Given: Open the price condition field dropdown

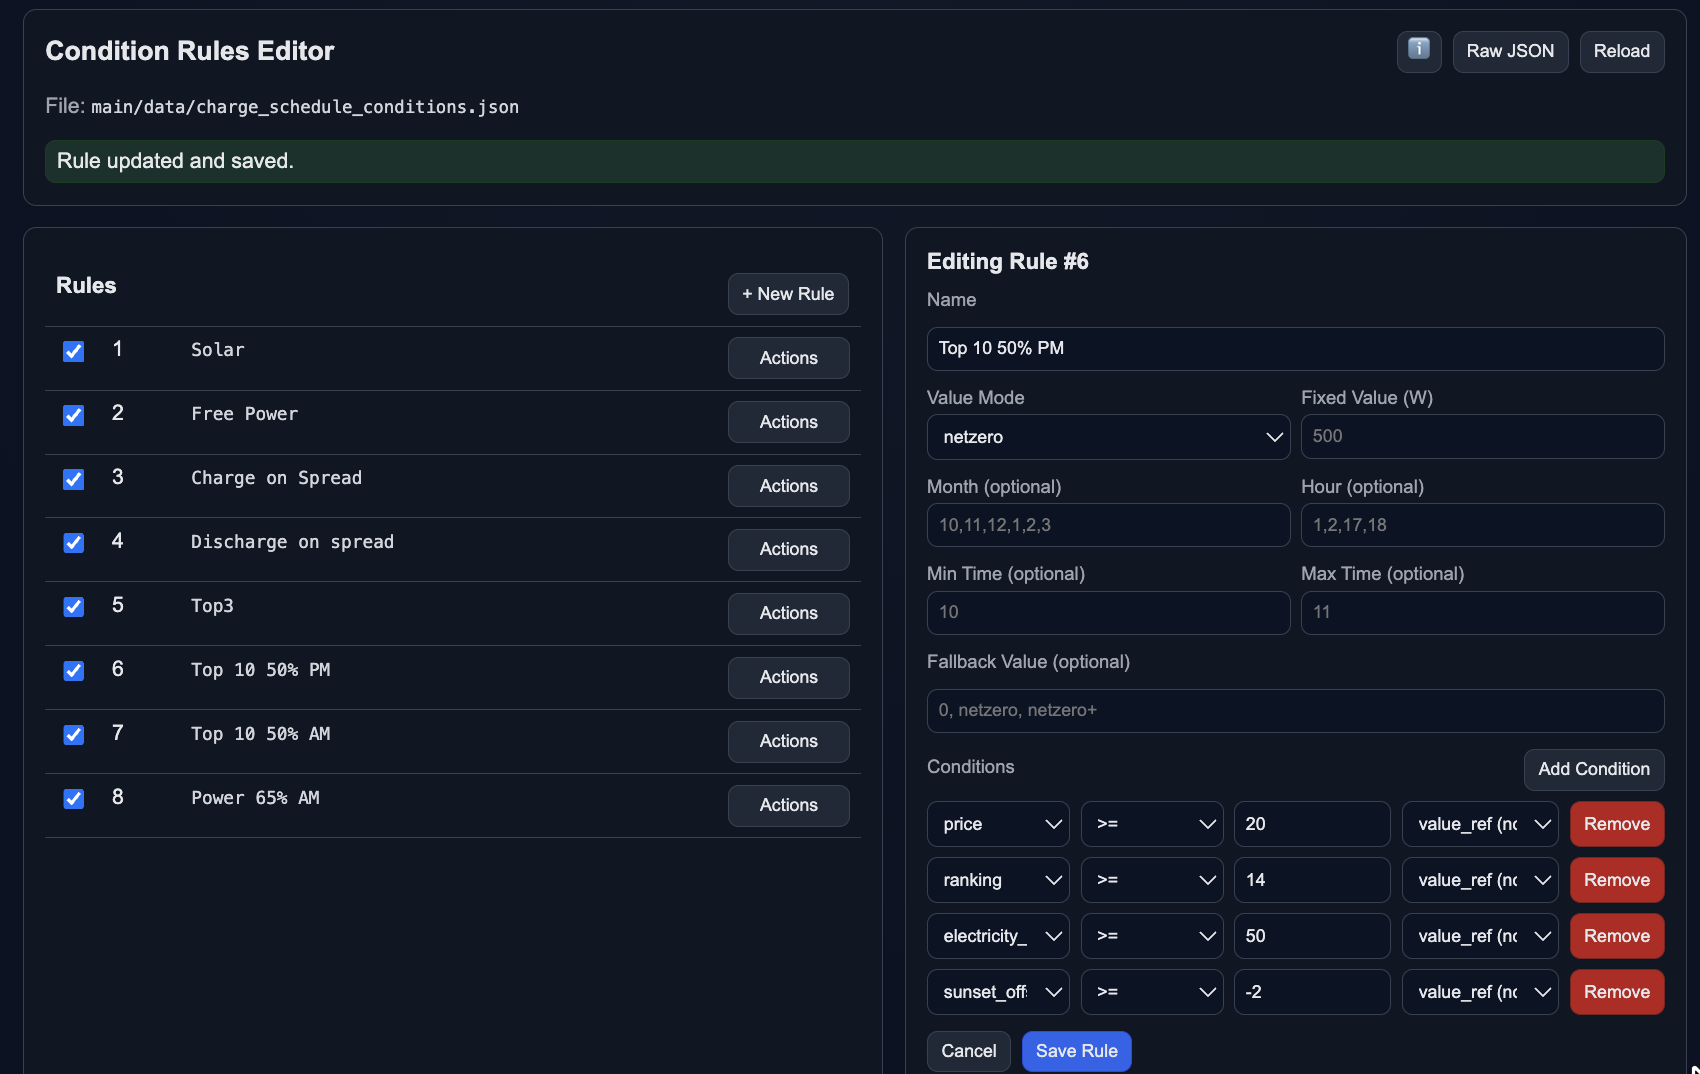Looking at the screenshot, I should (997, 824).
